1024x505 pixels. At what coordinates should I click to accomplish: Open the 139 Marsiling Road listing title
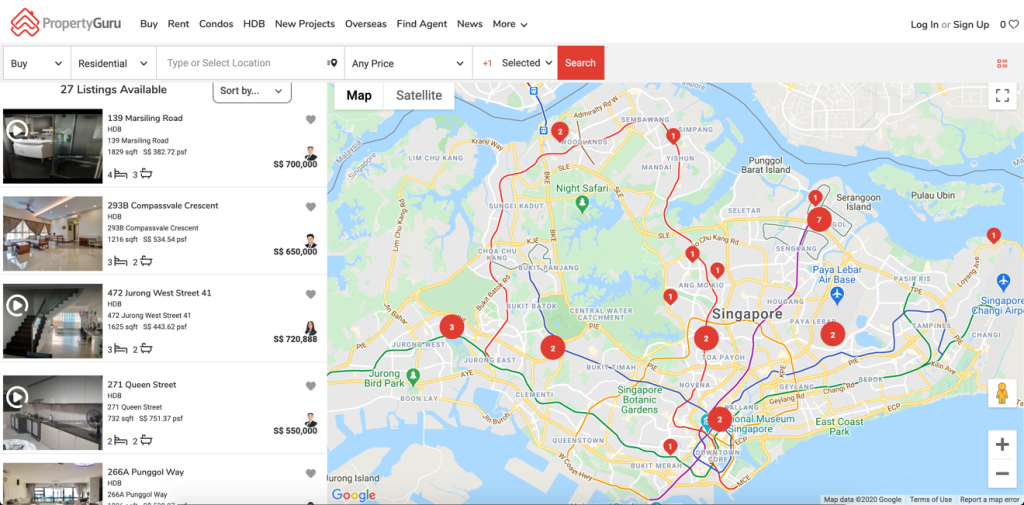[x=145, y=118]
